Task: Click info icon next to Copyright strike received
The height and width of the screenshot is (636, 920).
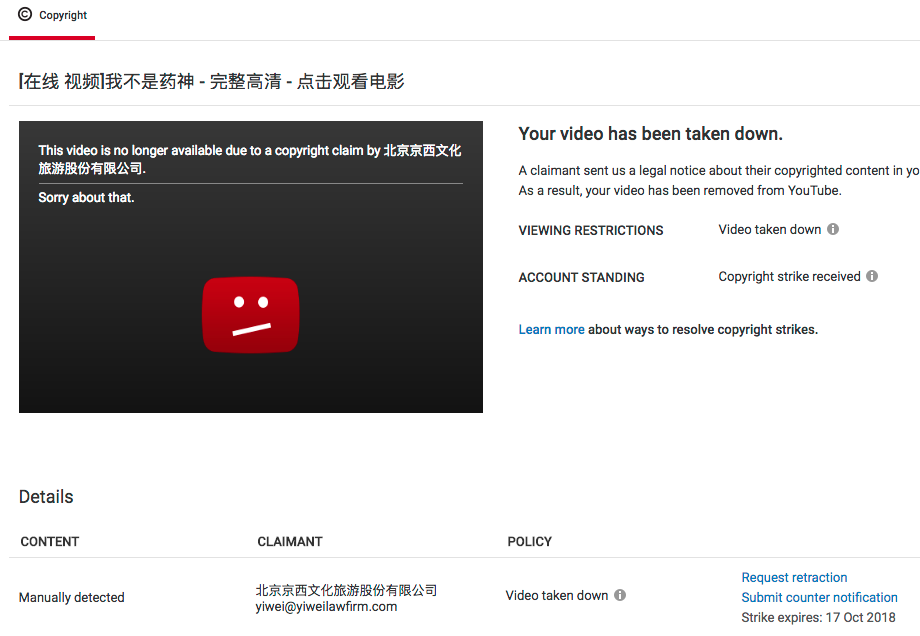Action: [x=872, y=277]
